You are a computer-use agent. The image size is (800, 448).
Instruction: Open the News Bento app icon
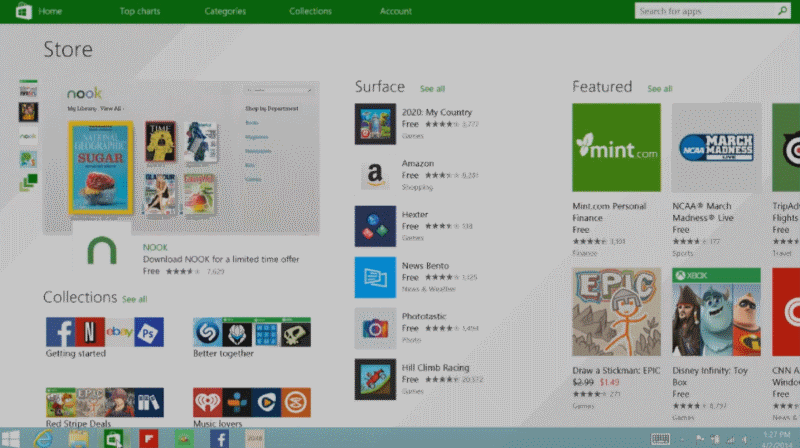375,277
